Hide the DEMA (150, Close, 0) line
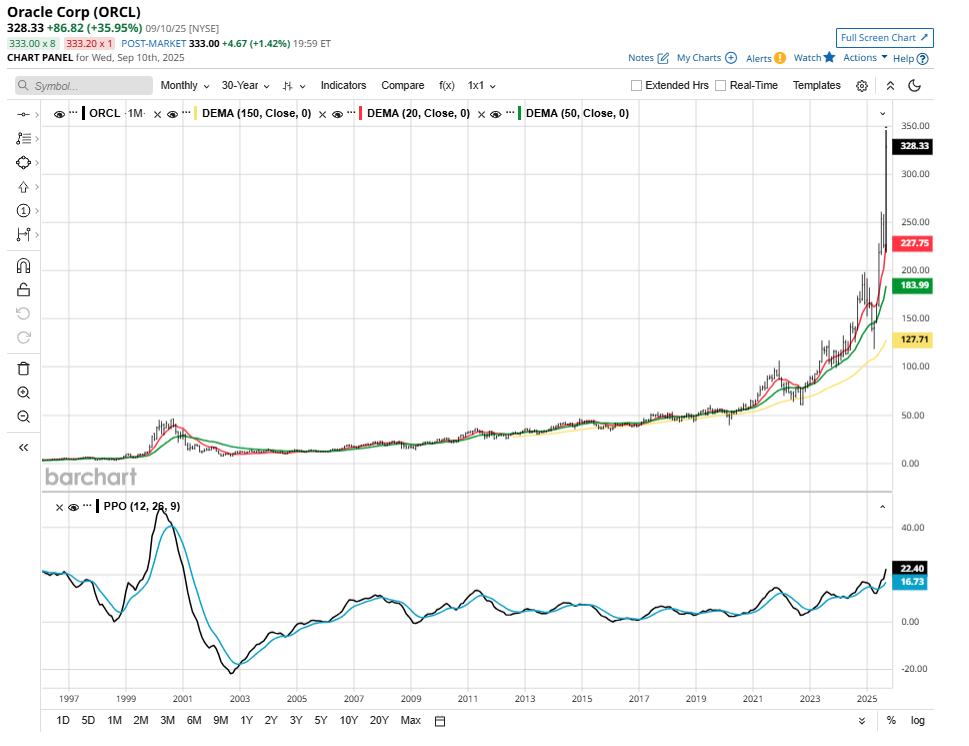The width and height of the screenshot is (969, 746). 172,114
